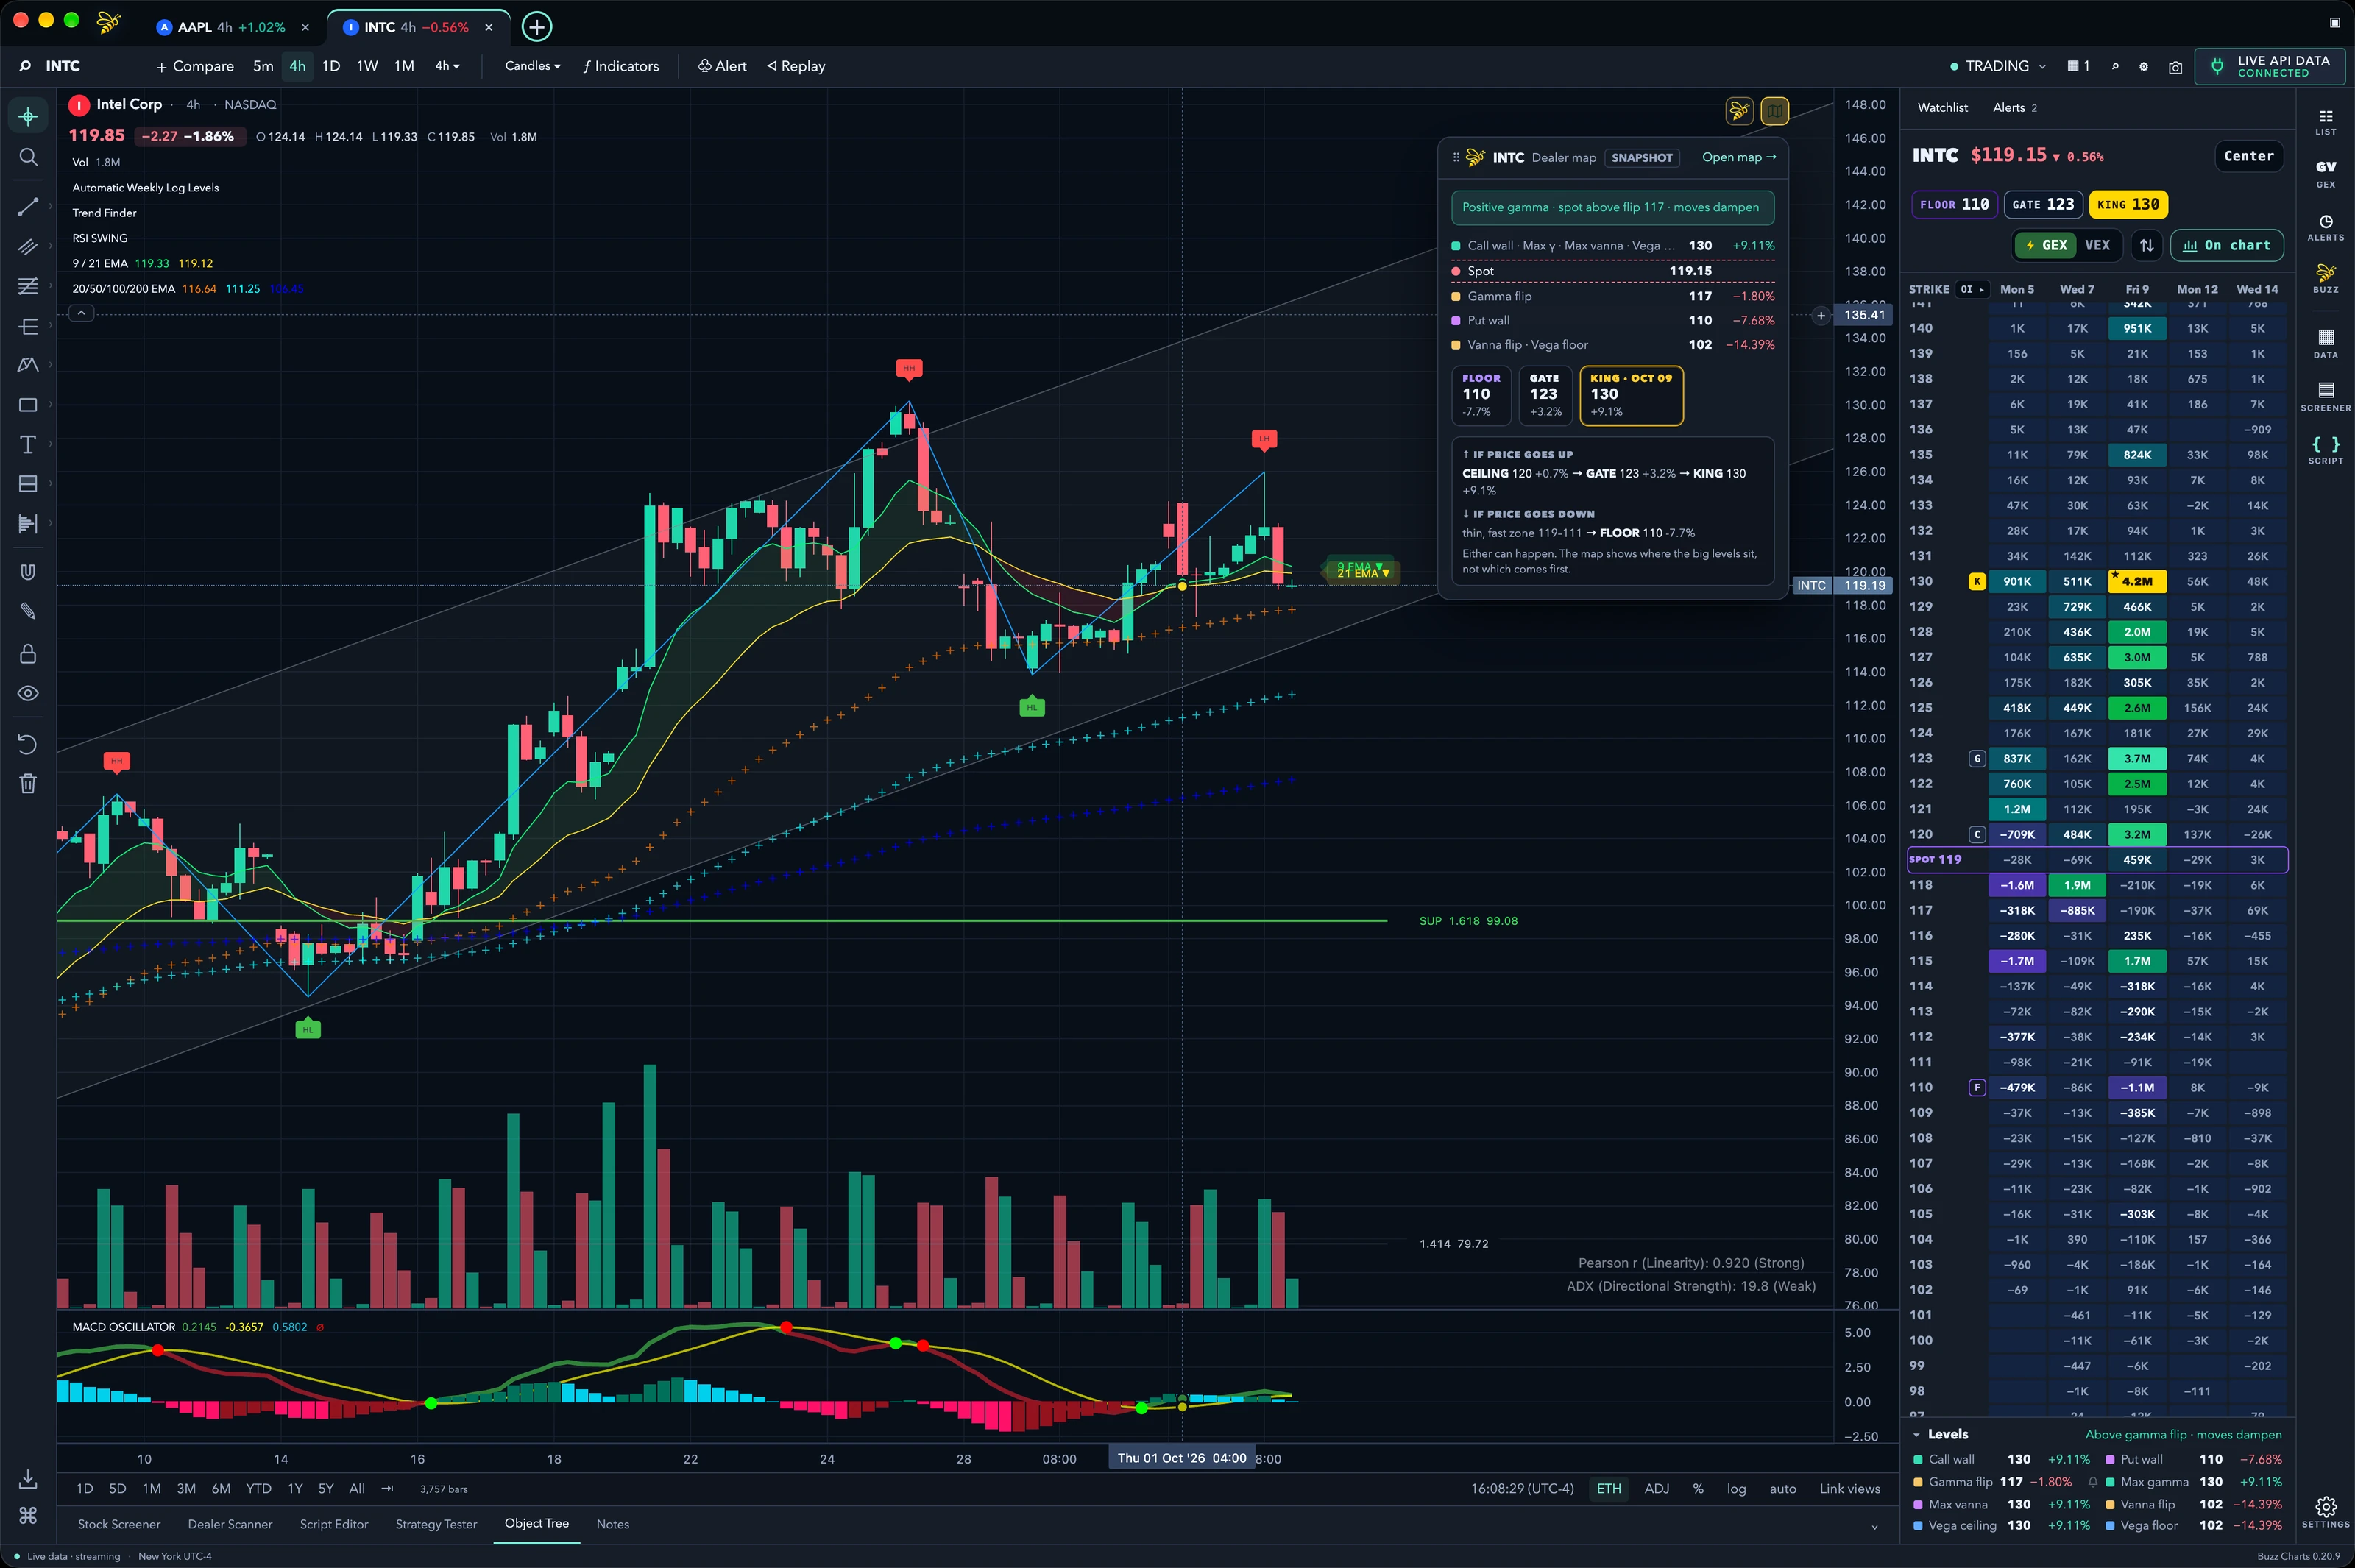Open the snapshot camera icon
Viewport: 2355px width, 1568px height.
2175,67
